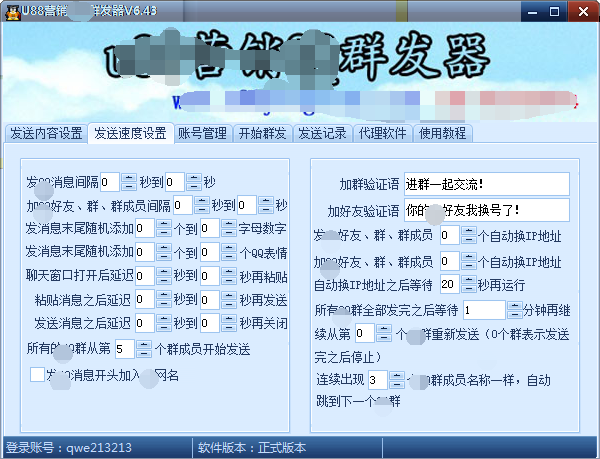Click second field of 群成员间隔 row

(247, 205)
